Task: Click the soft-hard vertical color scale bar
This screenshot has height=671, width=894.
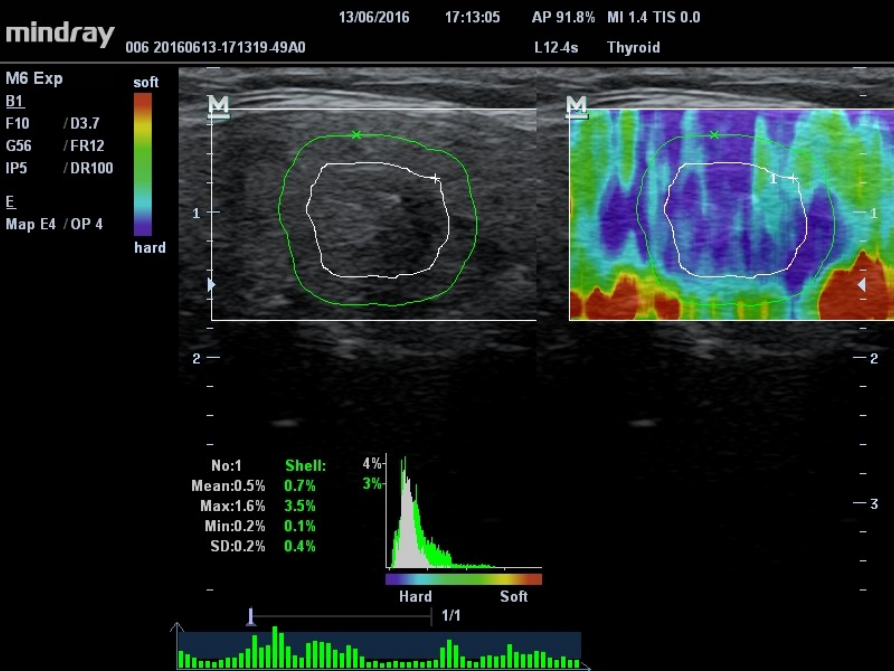Action: point(143,165)
